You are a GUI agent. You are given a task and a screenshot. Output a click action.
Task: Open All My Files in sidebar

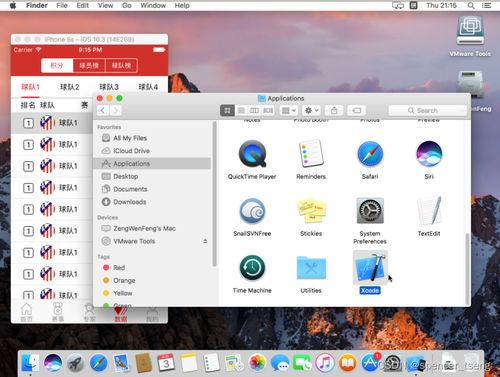(152, 138)
